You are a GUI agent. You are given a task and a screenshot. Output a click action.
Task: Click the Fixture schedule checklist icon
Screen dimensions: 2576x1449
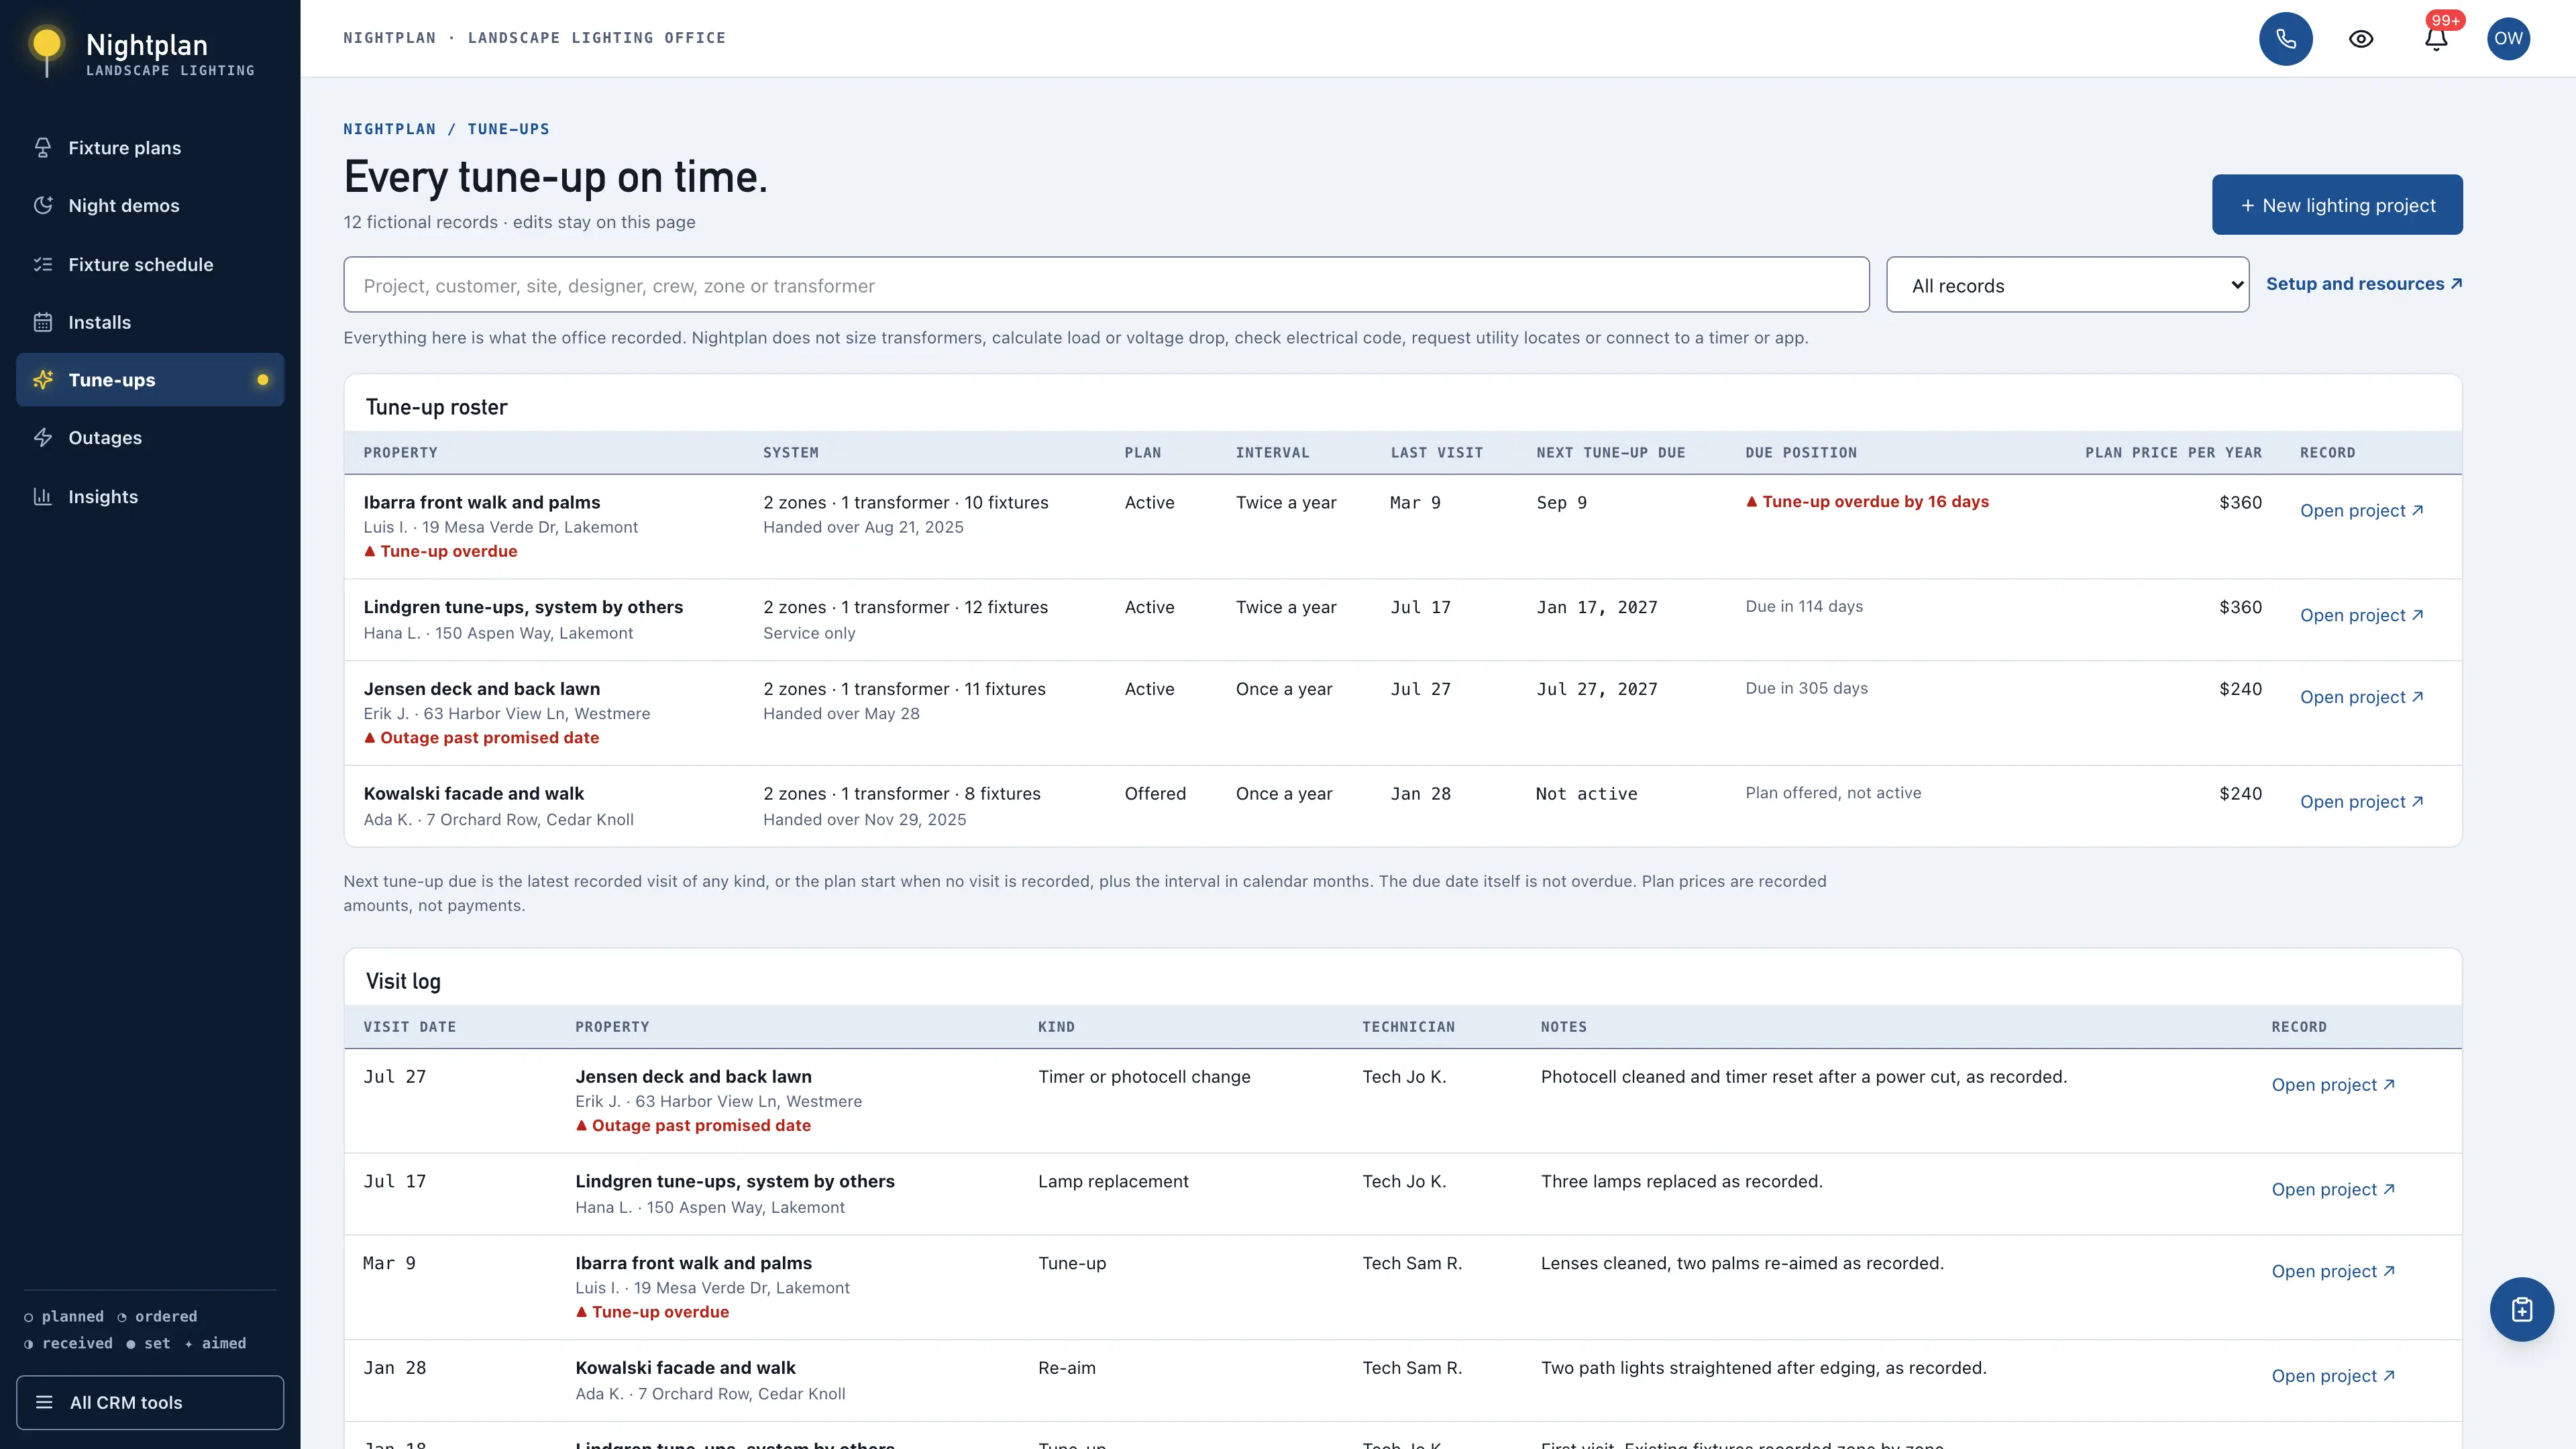[43, 265]
